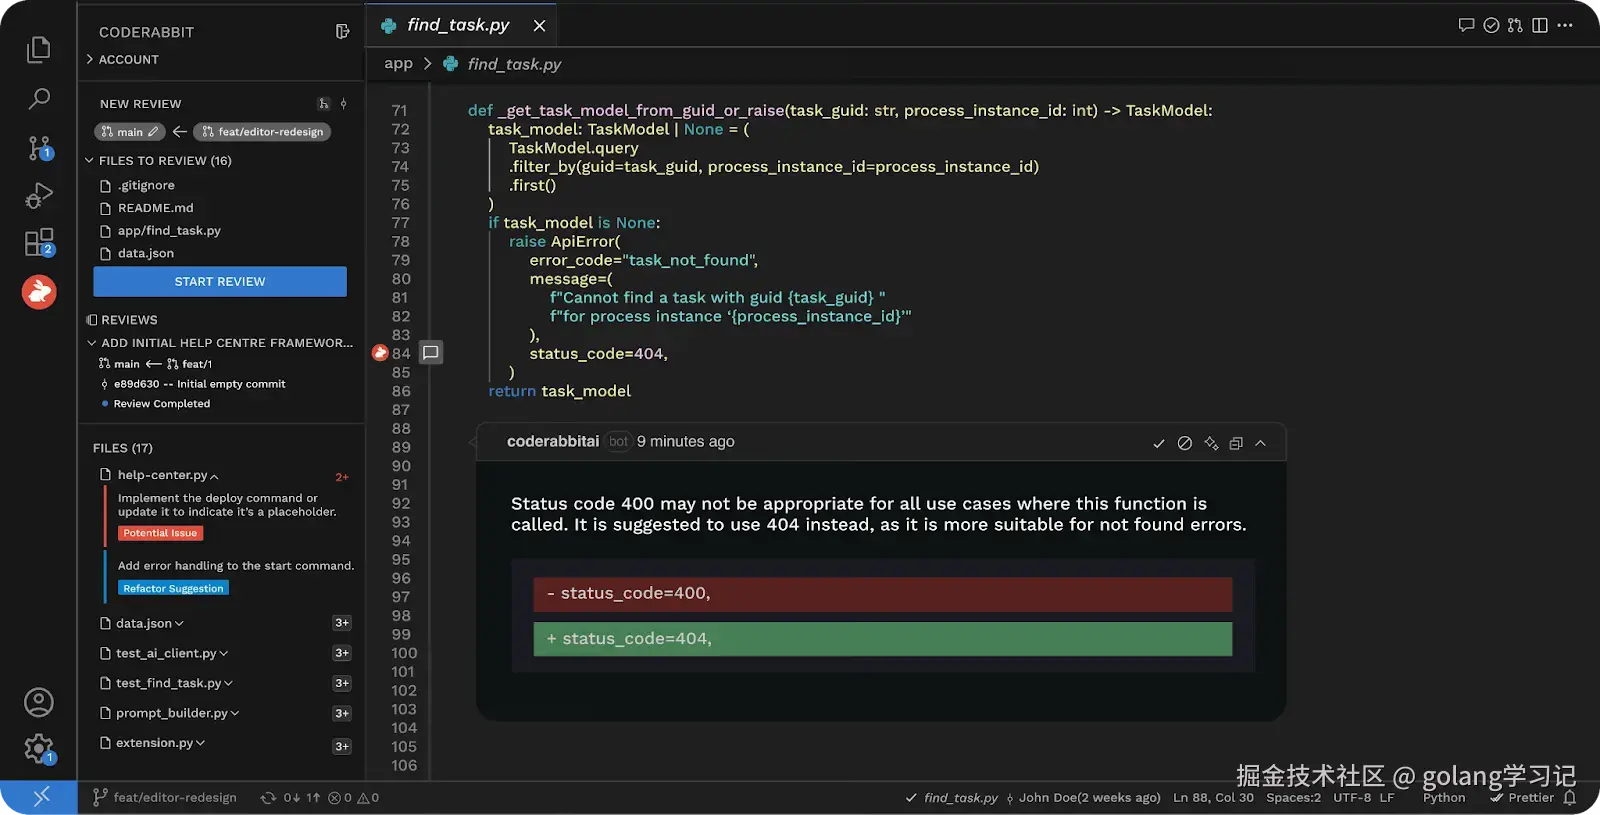Open the Source Control view
The image size is (1600, 815).
click(x=38, y=148)
